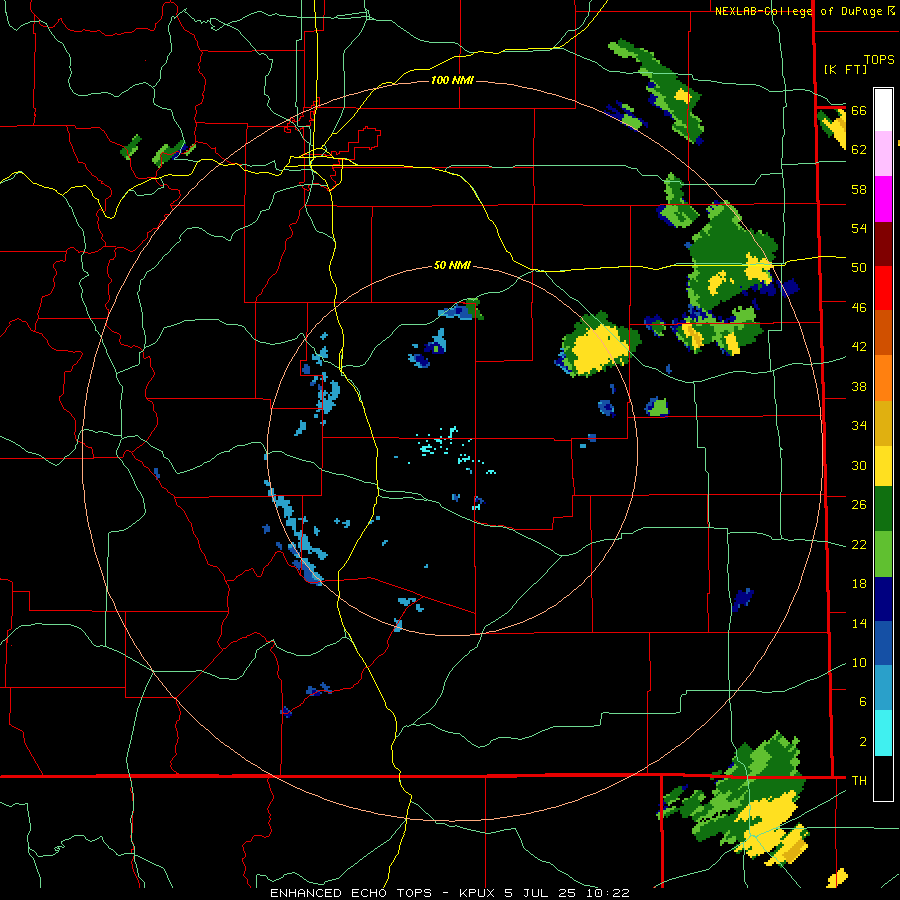Click the "NEXLAB-College of DuPage" credit text
900x900 pixels.
(x=800, y=11)
